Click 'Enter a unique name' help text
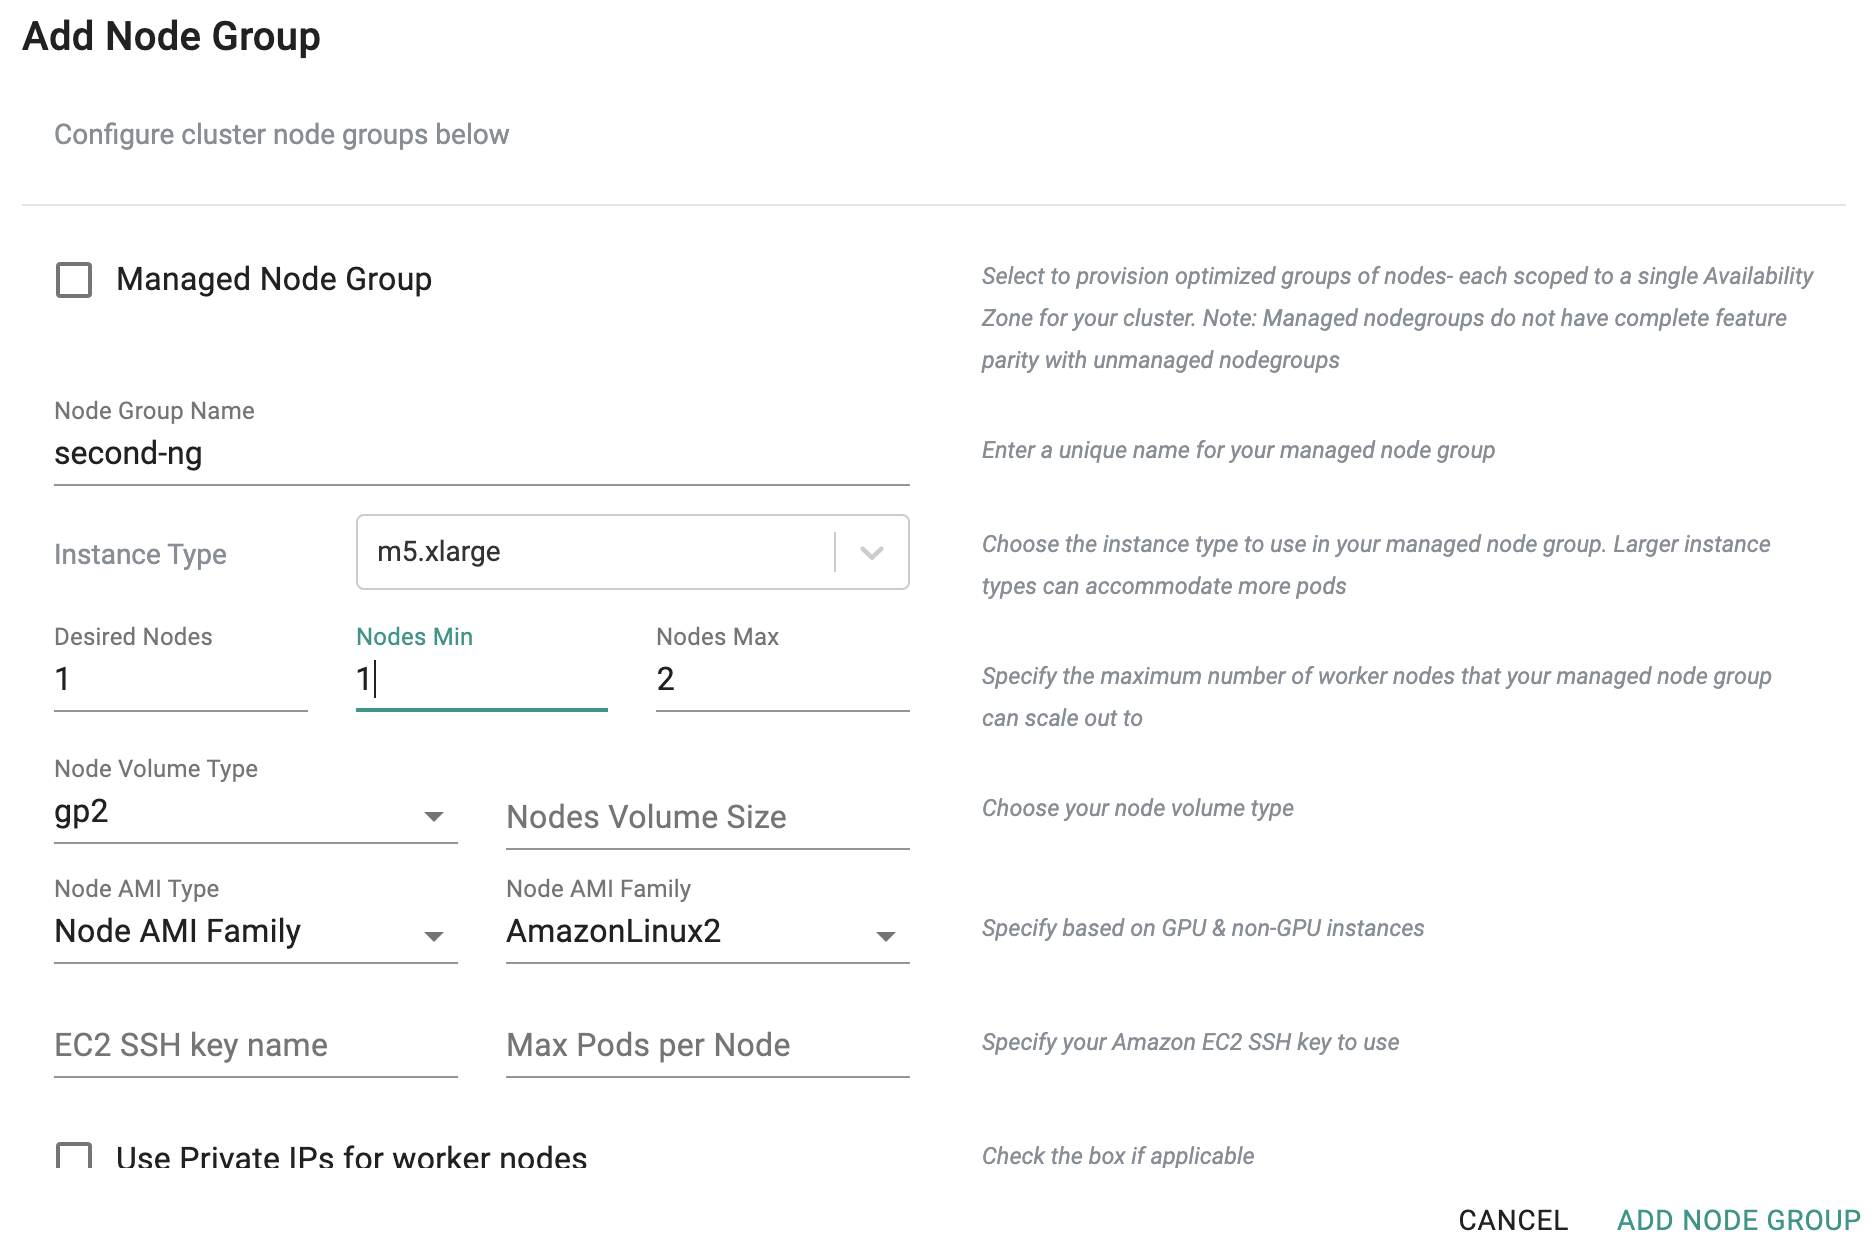The height and width of the screenshot is (1256, 1876). 1238,450
